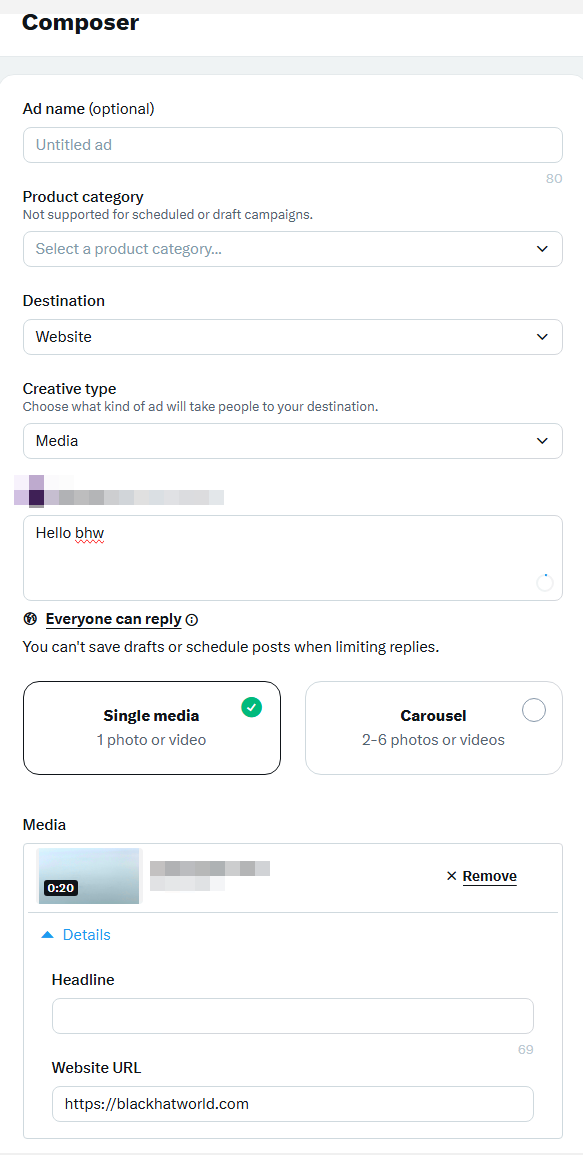Open the Product category dropdown

click(x=293, y=249)
